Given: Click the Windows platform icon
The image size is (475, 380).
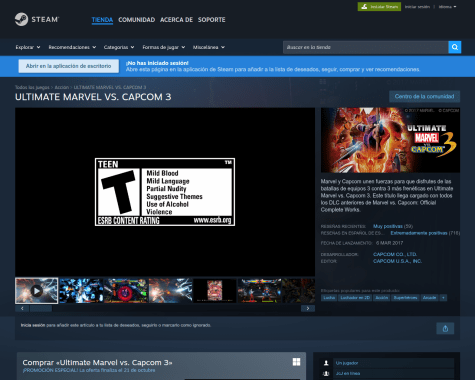Looking at the screenshot, I should [296, 362].
